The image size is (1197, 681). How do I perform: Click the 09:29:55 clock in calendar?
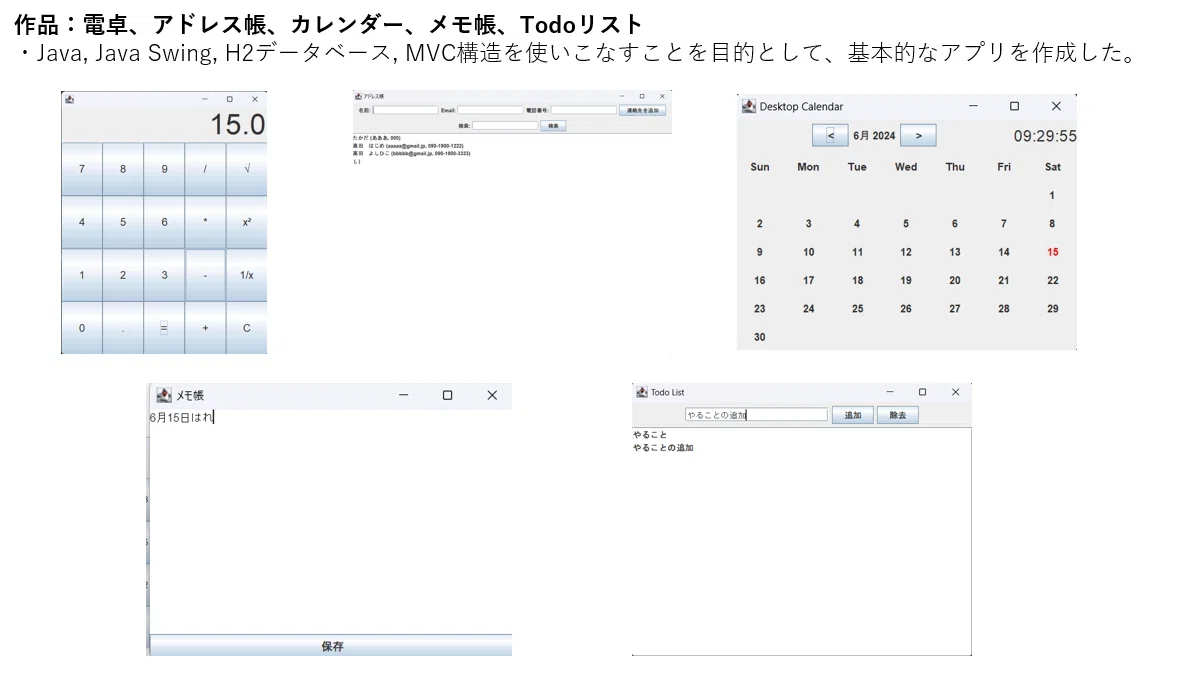click(x=1044, y=136)
